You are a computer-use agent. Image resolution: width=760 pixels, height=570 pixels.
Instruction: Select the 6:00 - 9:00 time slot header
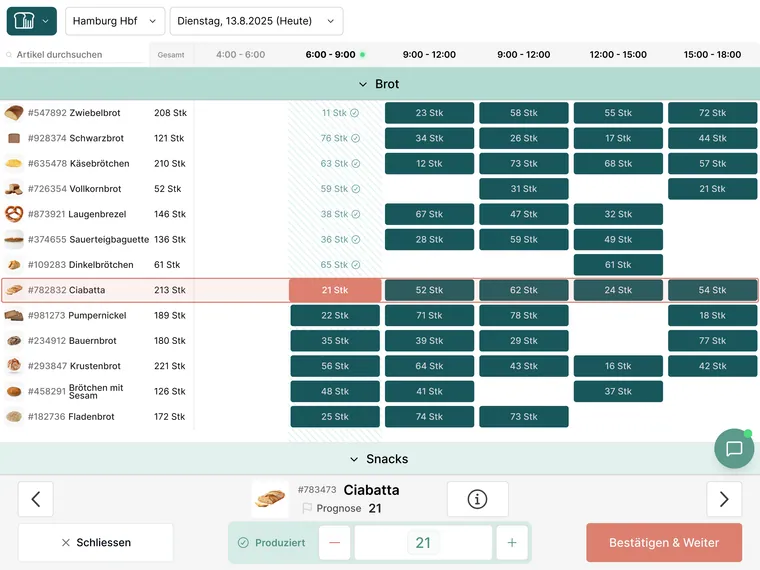(334, 55)
